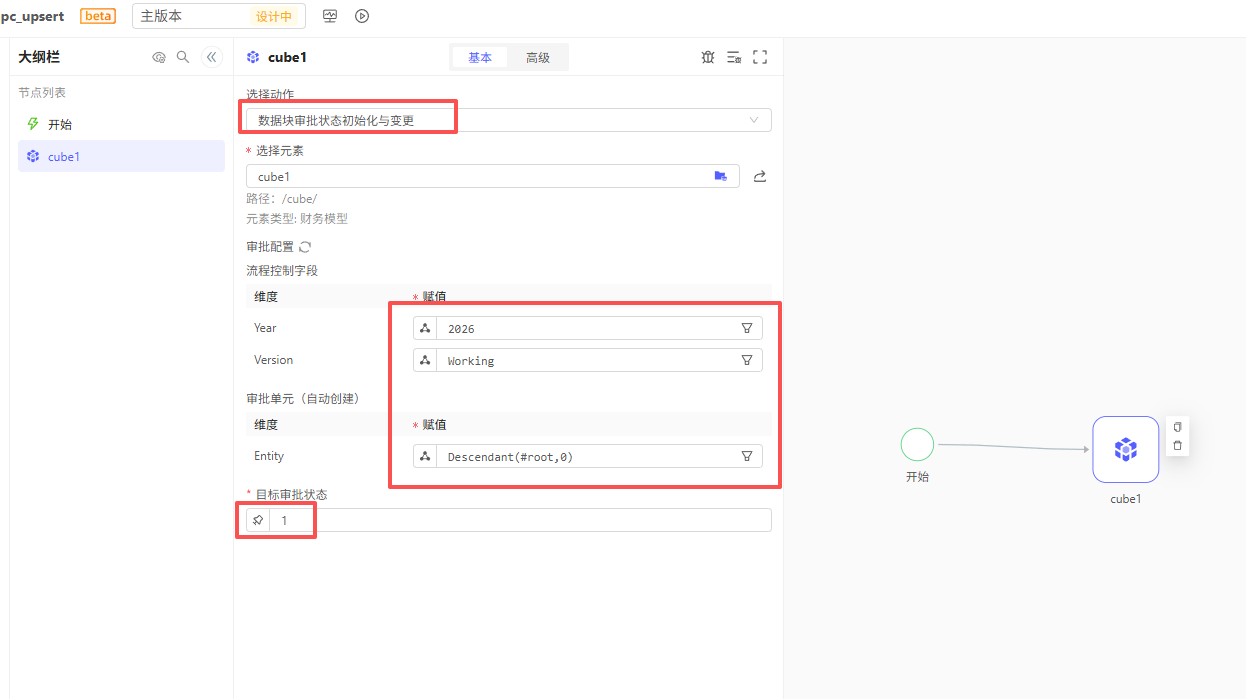The width and height of the screenshot is (1246, 699).
Task: Collapse the outline sidebar with double chevron
Action: pos(211,57)
